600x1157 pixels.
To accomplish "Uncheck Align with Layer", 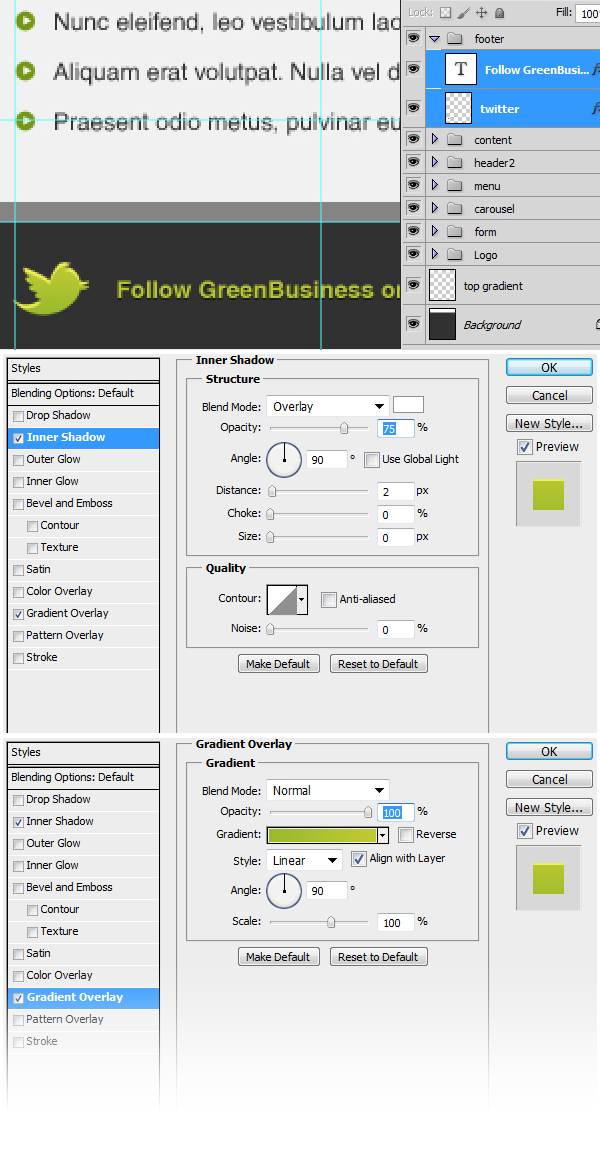I will pyautogui.click(x=359, y=858).
